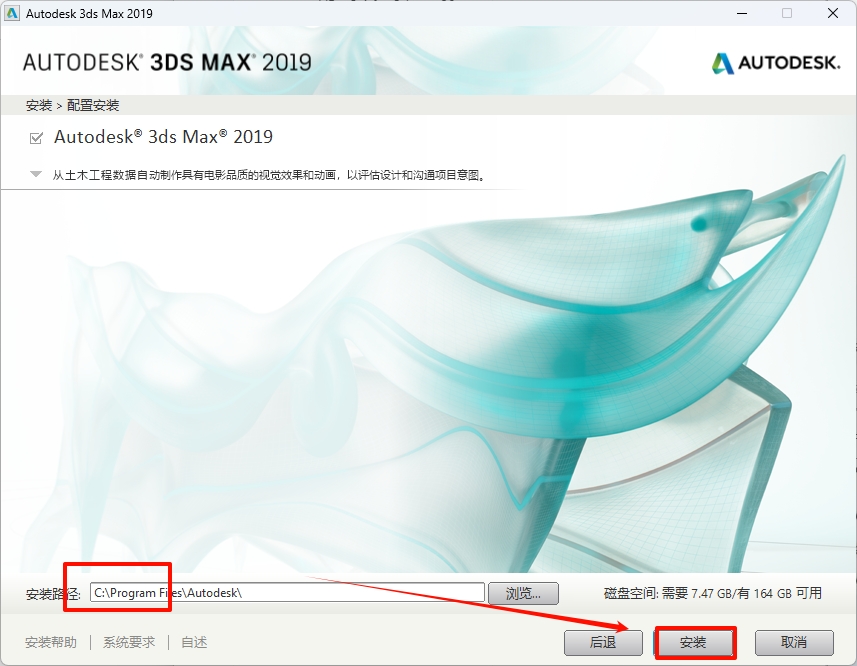Click the AUTODESK 3DS MAX 2019 banner logo
Image resolution: width=857 pixels, height=666 pixels.
pyautogui.click(x=167, y=61)
